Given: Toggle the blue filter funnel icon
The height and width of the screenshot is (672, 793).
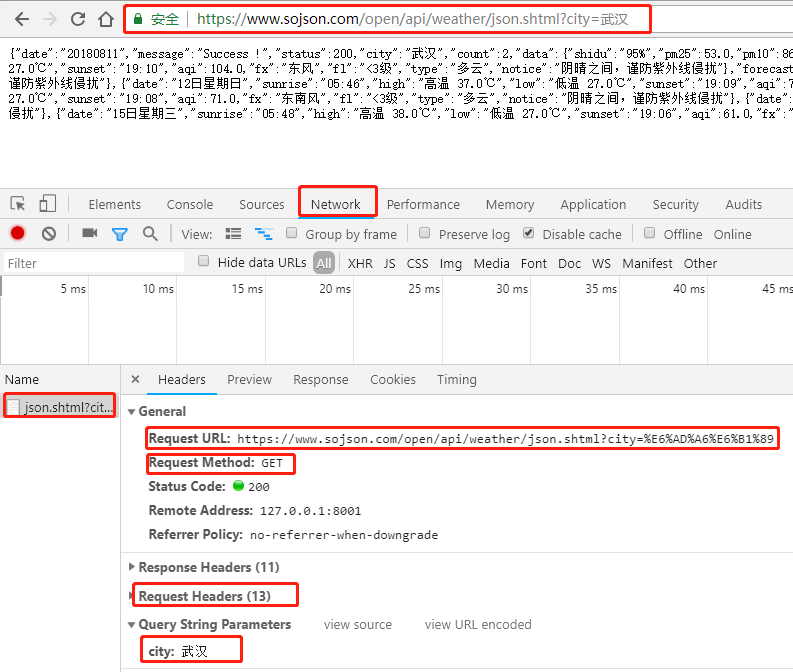Looking at the screenshot, I should point(120,234).
